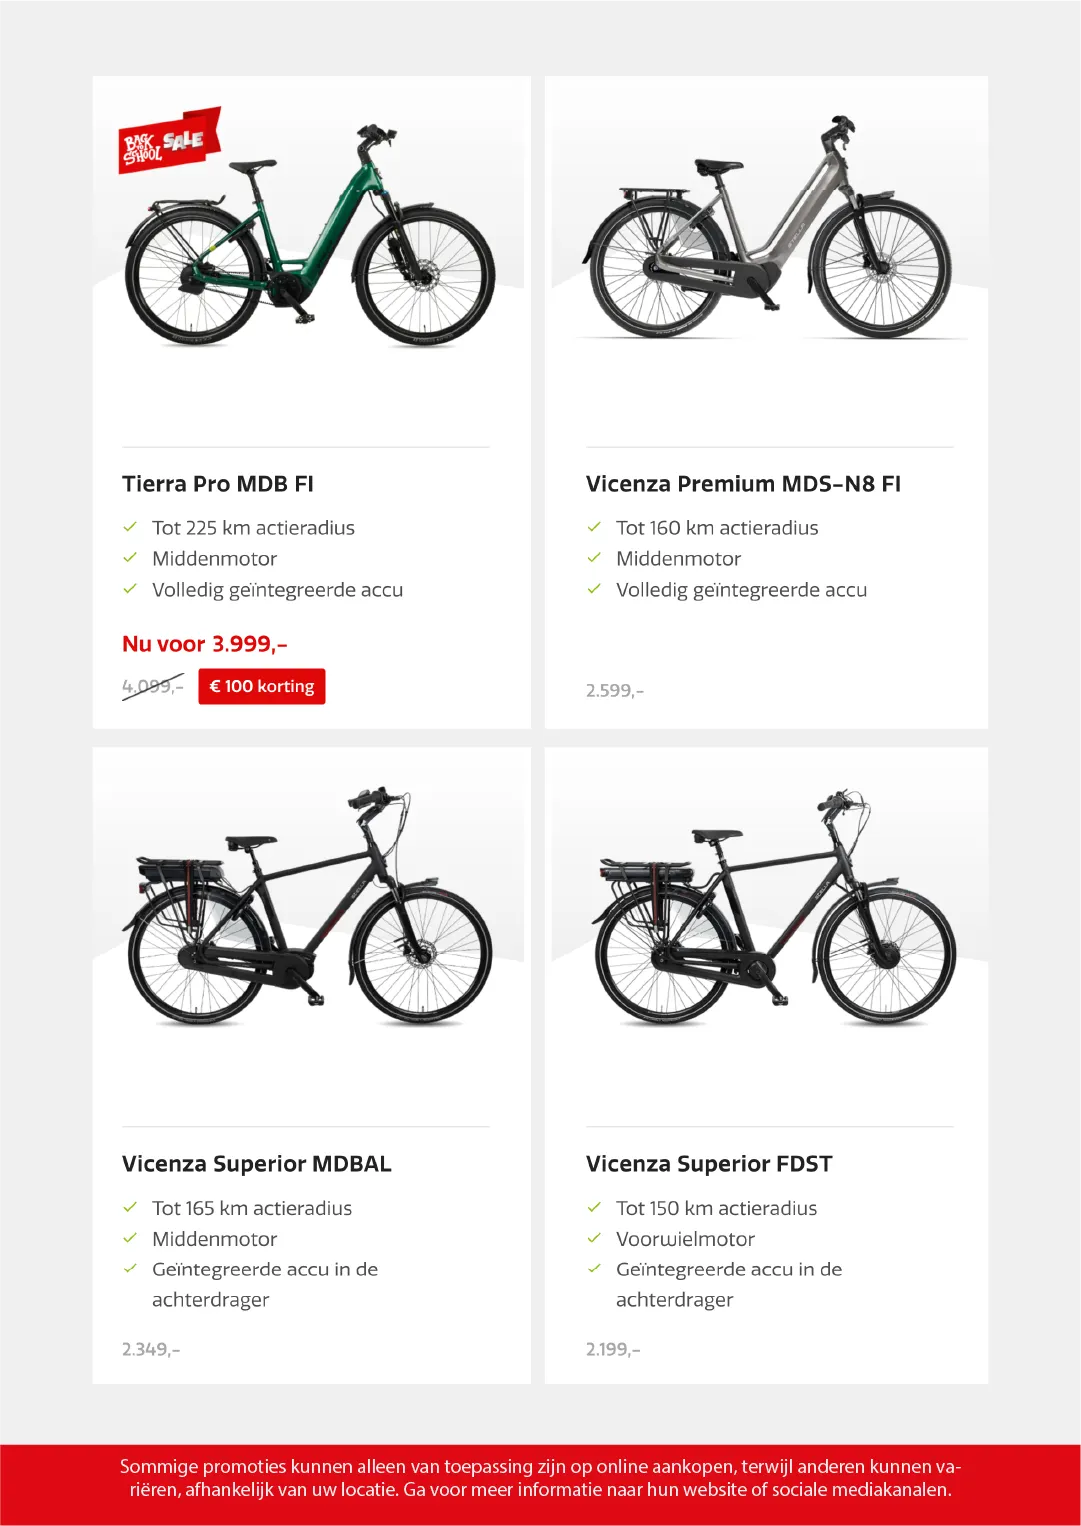Click the Back to School Sale badge
Viewport: 1081px width, 1526px height.
pos(168,140)
